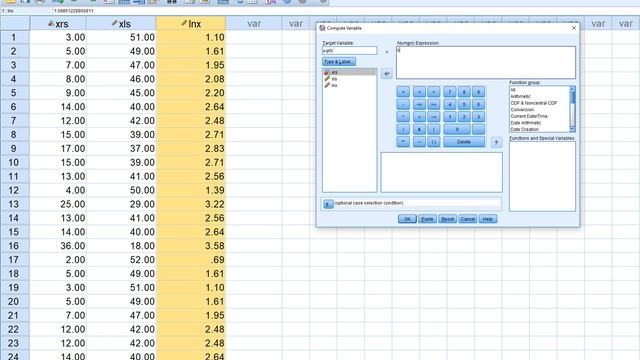Image resolution: width=640 pixels, height=360 pixels.
Task: Insert less-than operator from keypad
Action: pyautogui.click(x=419, y=92)
